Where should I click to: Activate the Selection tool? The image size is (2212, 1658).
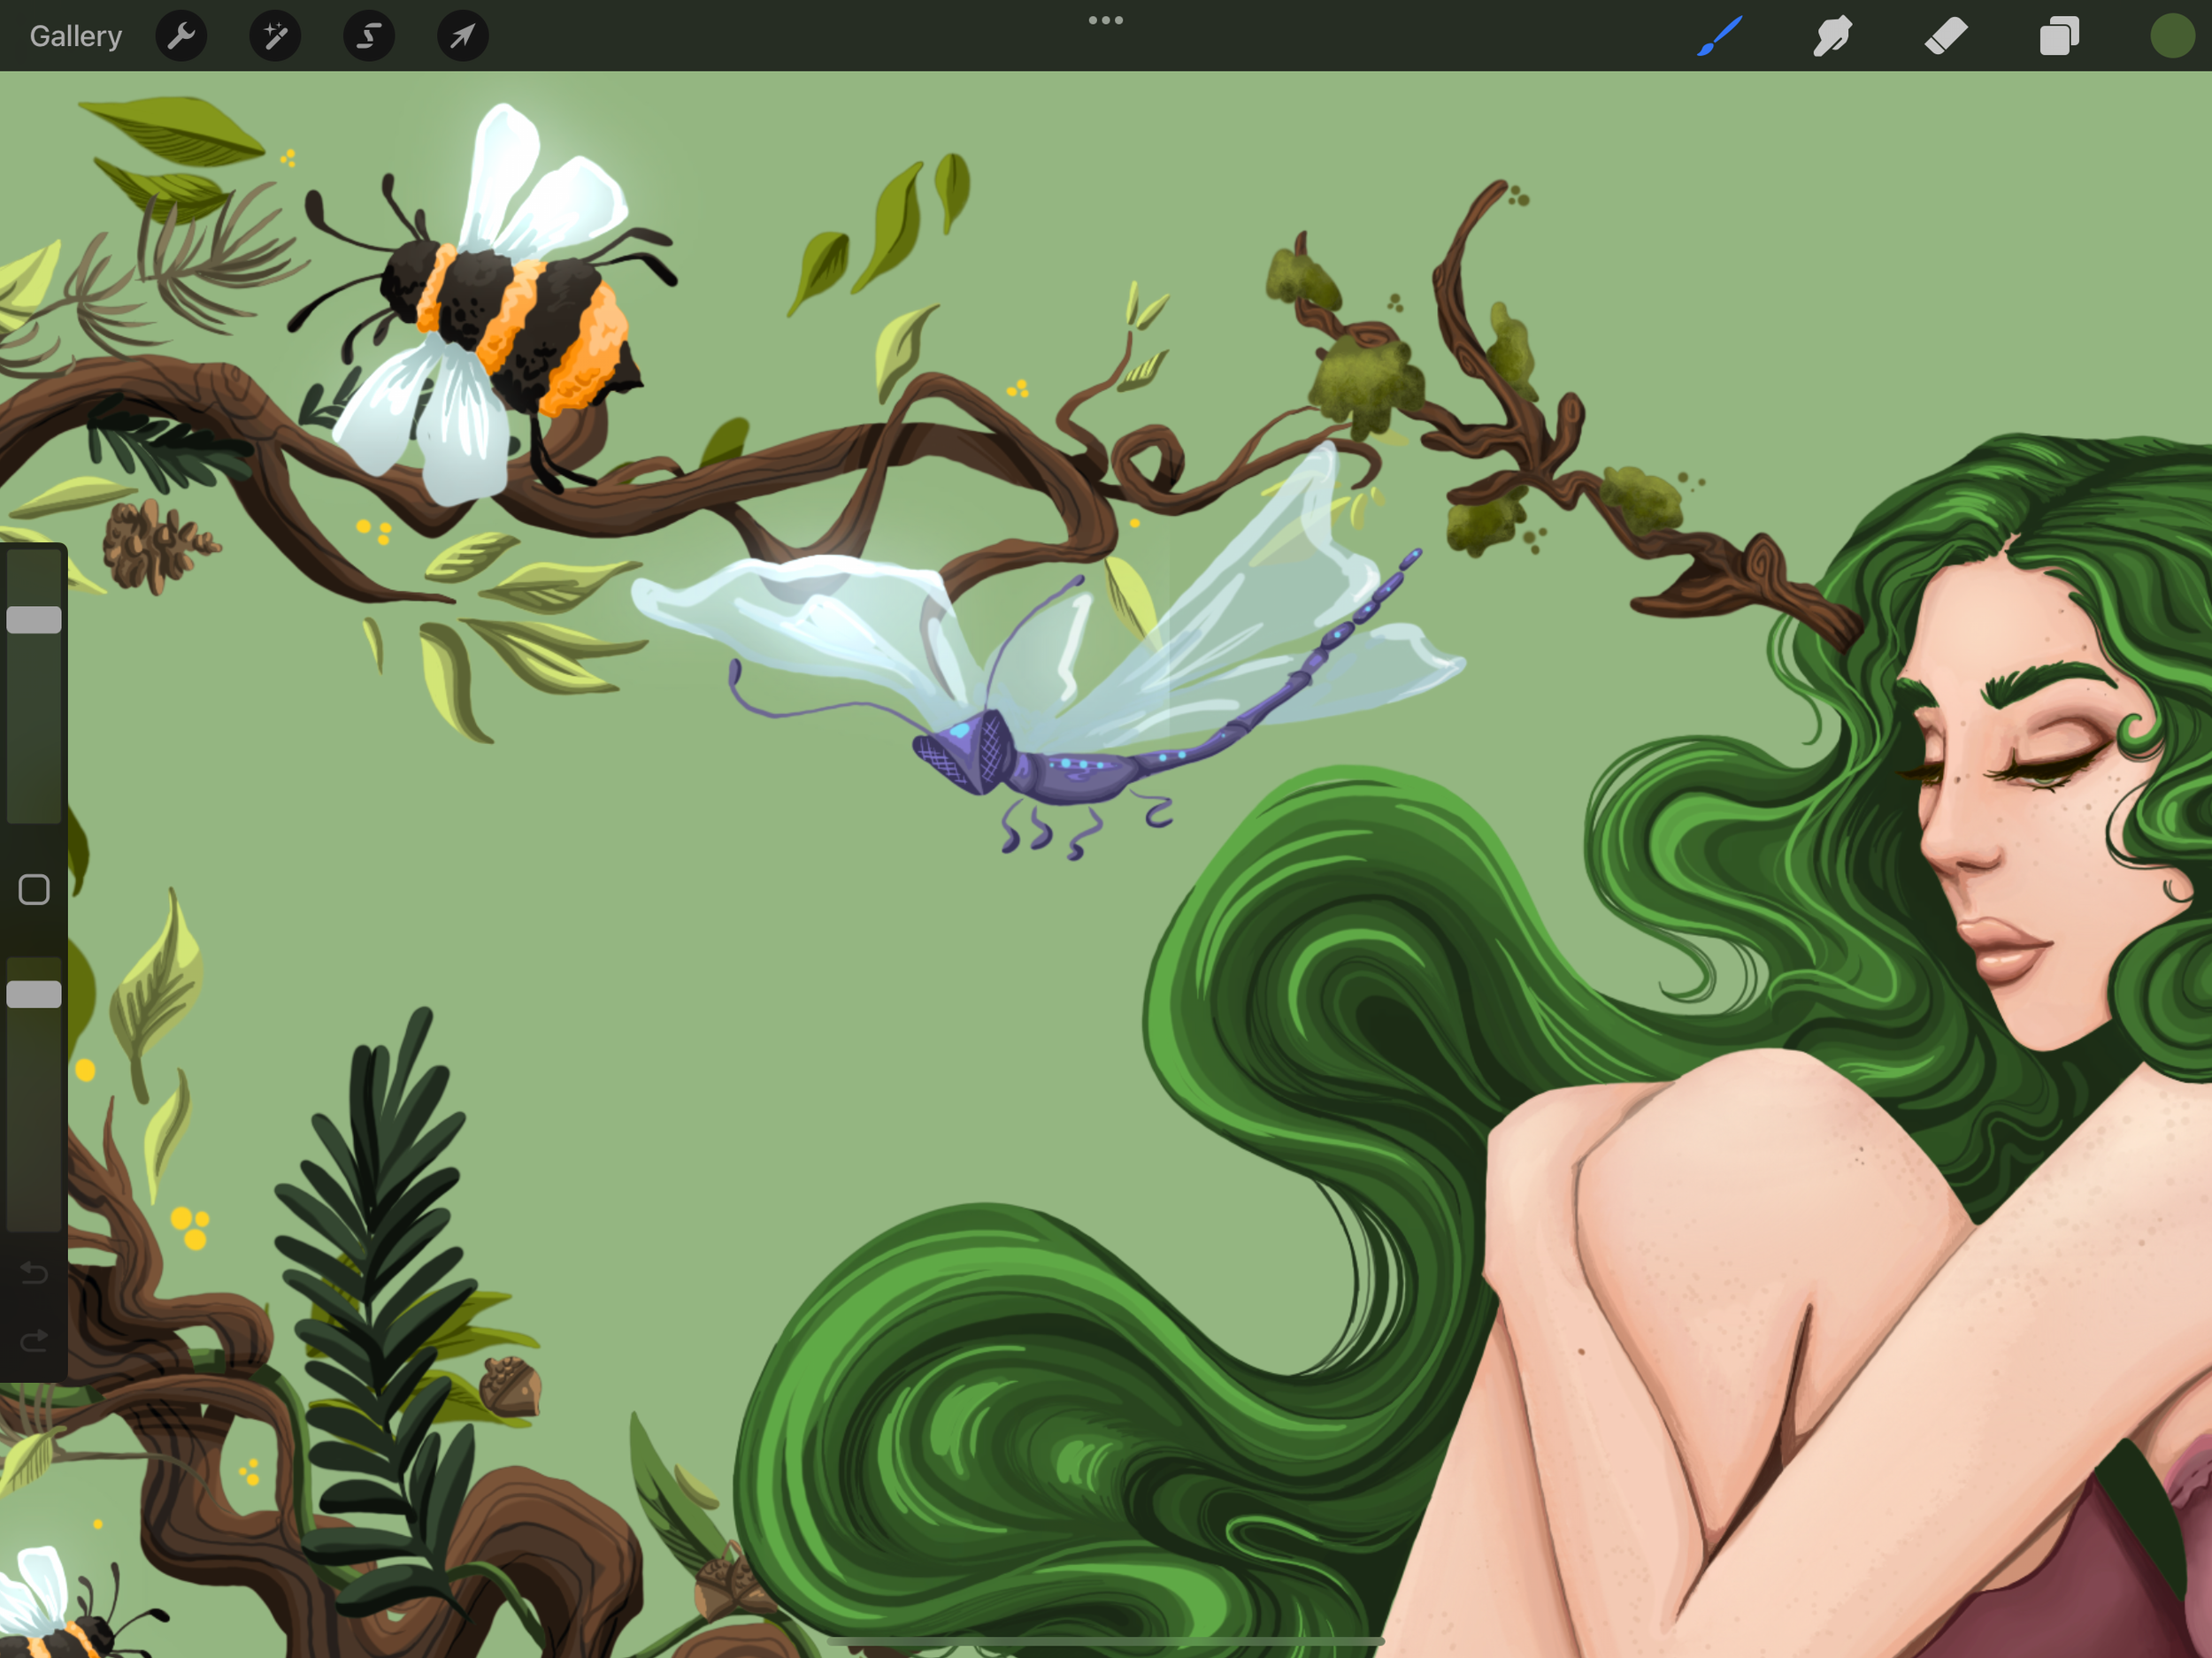[x=369, y=36]
